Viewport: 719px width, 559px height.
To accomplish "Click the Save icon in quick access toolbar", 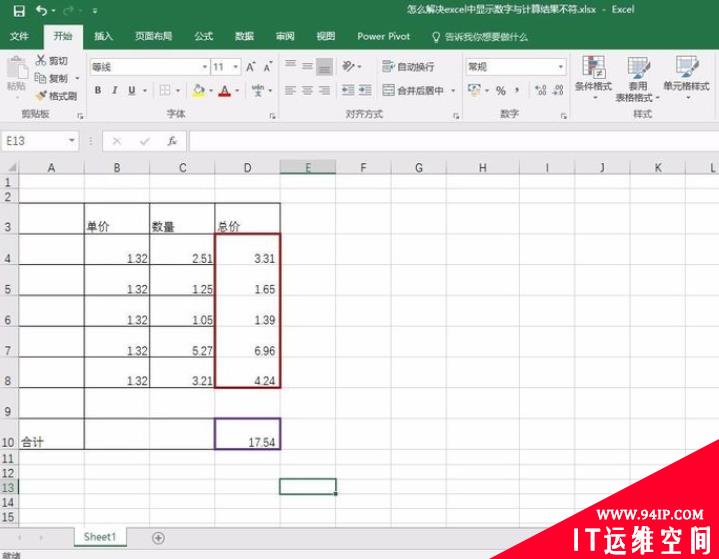I will 19,11.
